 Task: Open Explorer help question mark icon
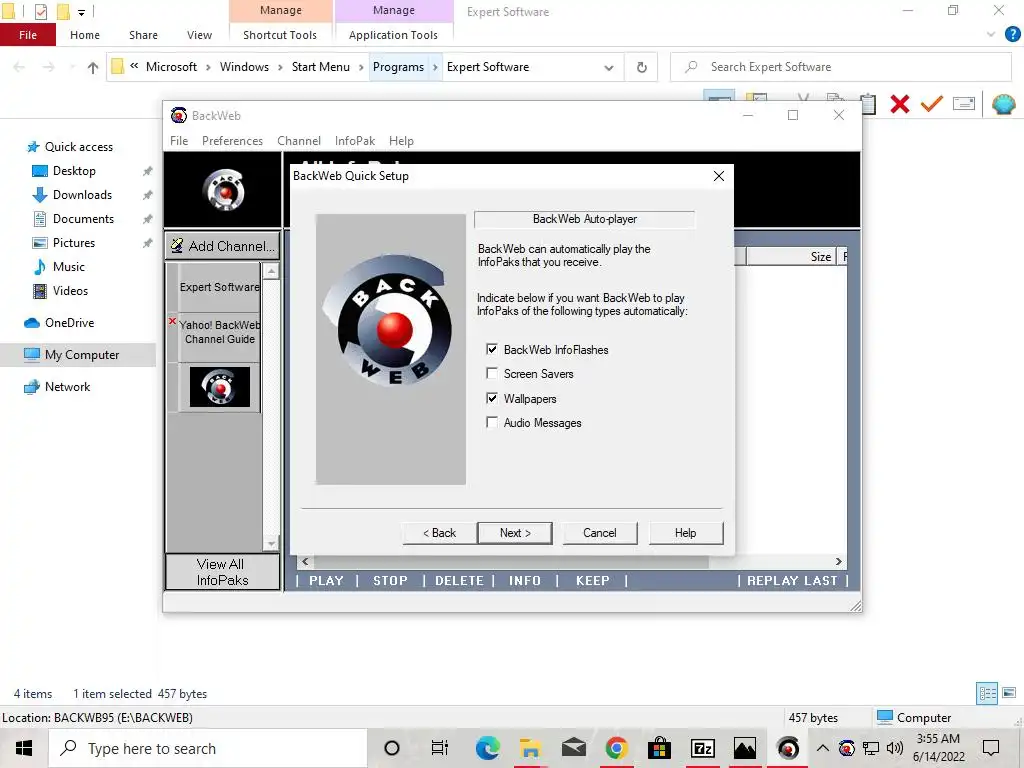click(x=1012, y=35)
